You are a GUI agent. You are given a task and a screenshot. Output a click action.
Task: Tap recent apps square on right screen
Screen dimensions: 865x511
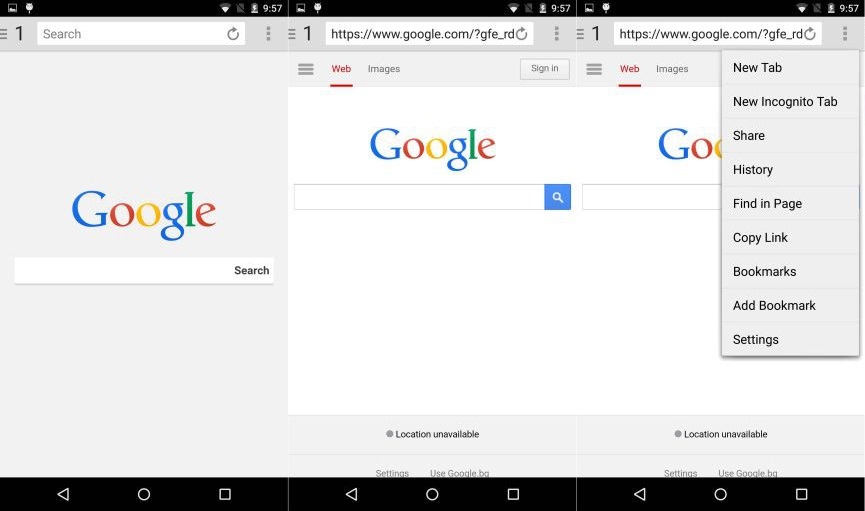pos(801,494)
